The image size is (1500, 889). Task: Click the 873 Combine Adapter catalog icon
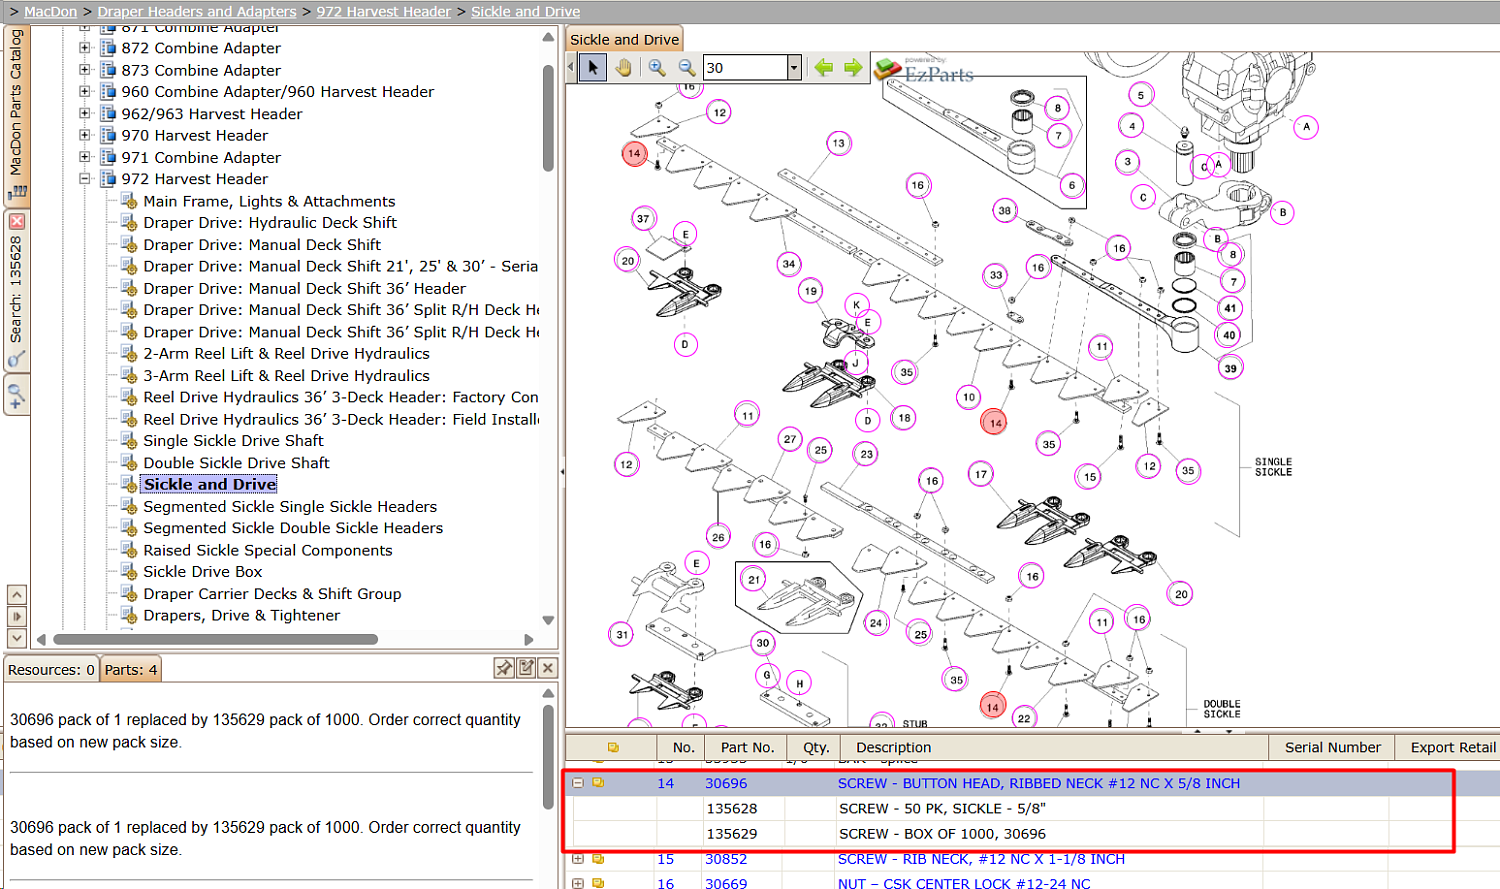tap(108, 70)
